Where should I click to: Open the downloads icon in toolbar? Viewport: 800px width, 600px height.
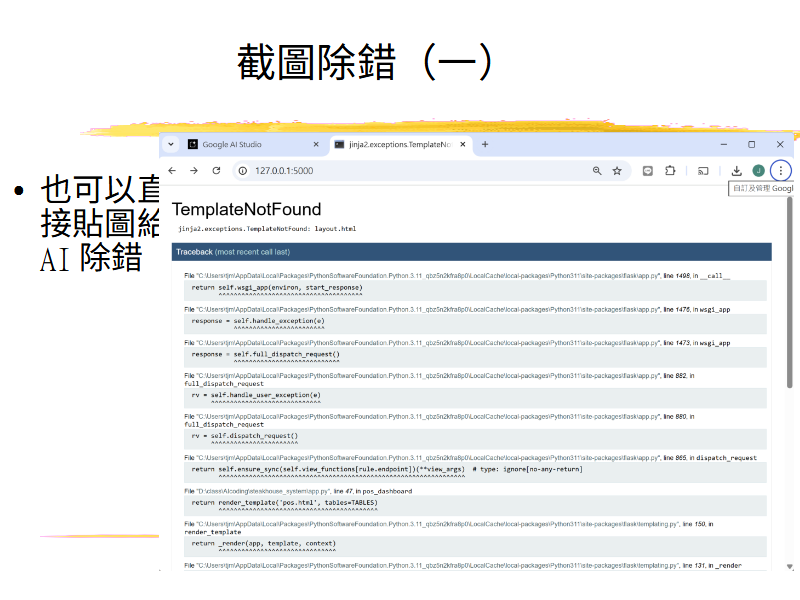tap(737, 171)
